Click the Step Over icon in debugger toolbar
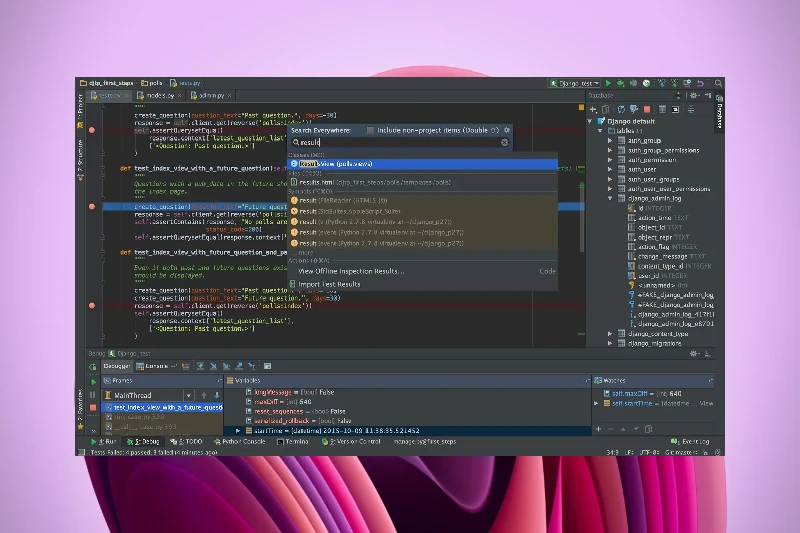This screenshot has width=800, height=533. point(201,366)
